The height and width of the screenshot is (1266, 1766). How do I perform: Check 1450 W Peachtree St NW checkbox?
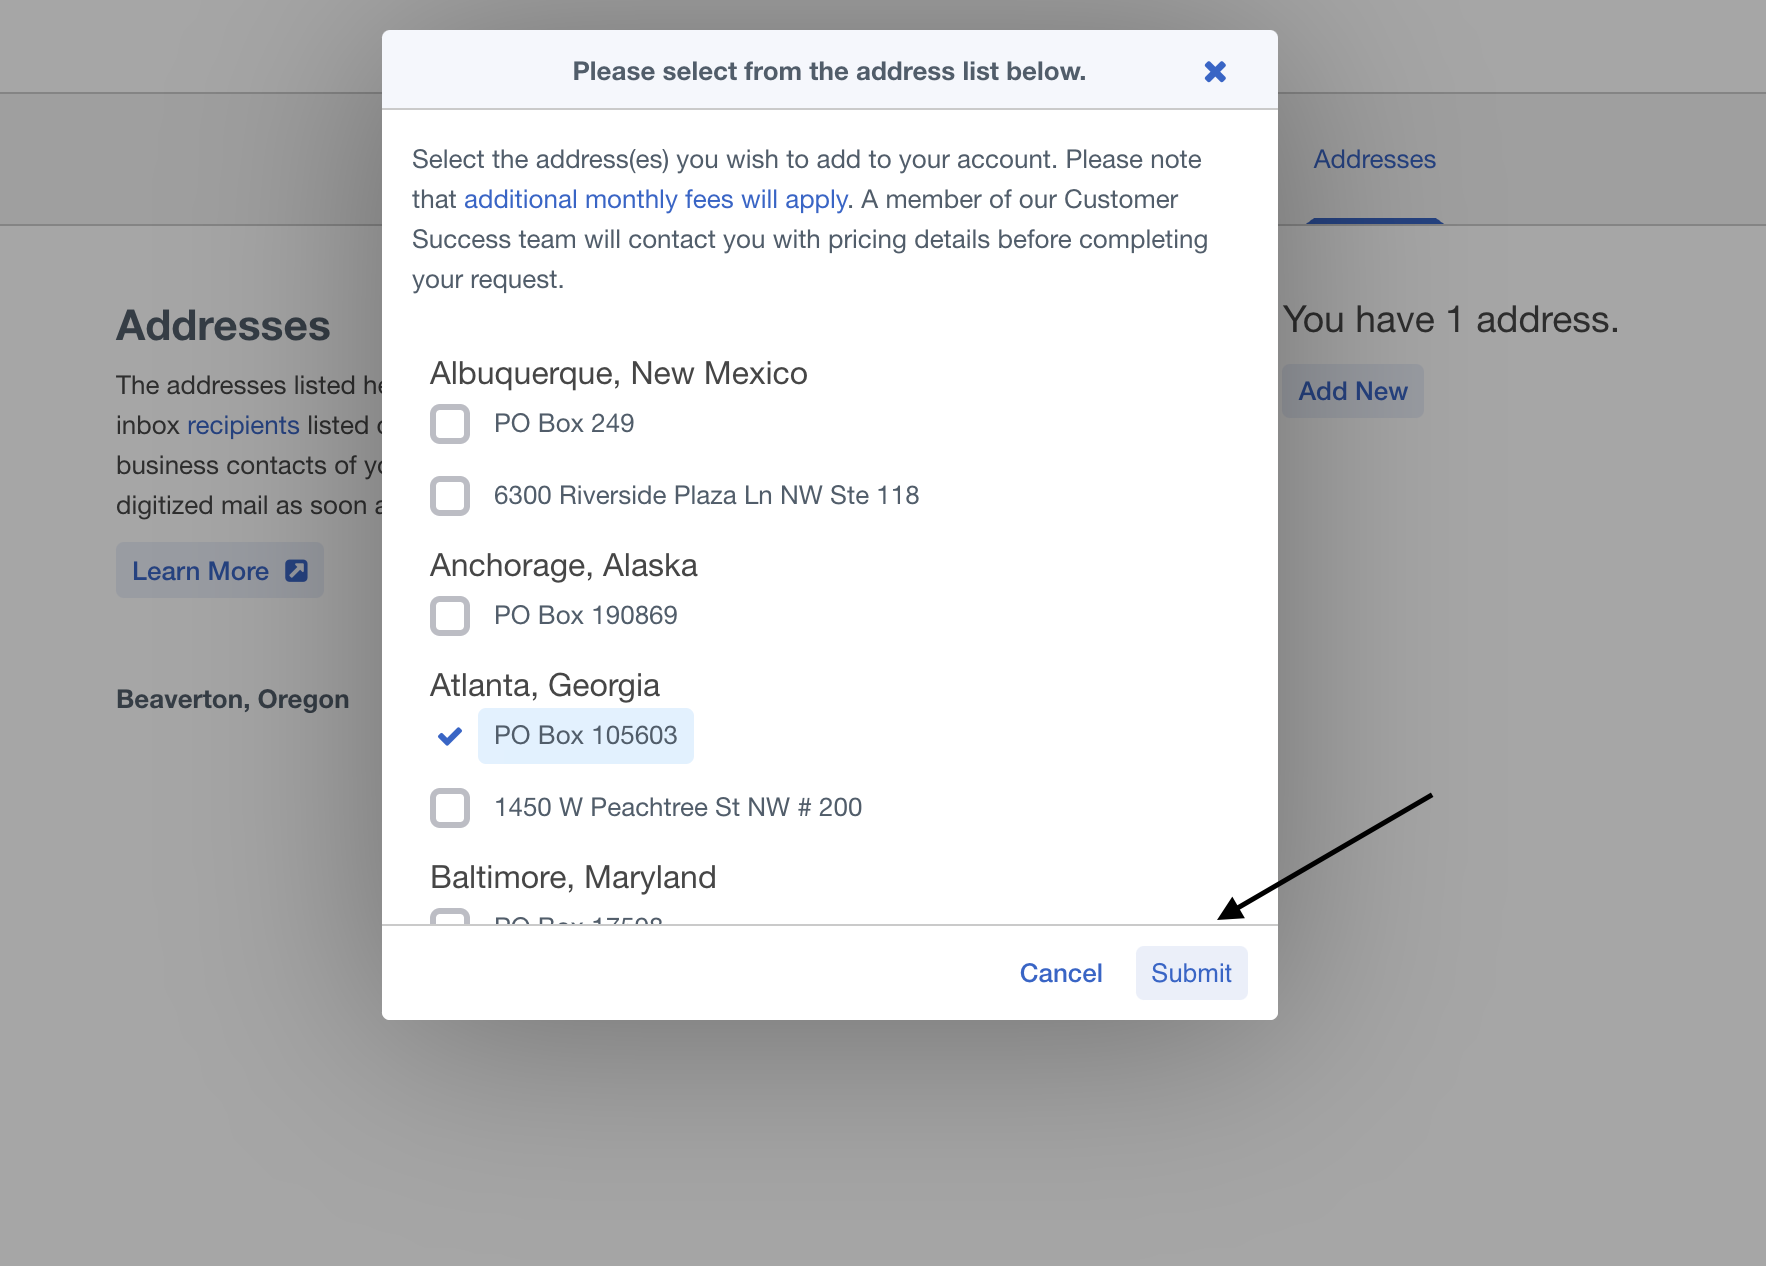pos(450,808)
